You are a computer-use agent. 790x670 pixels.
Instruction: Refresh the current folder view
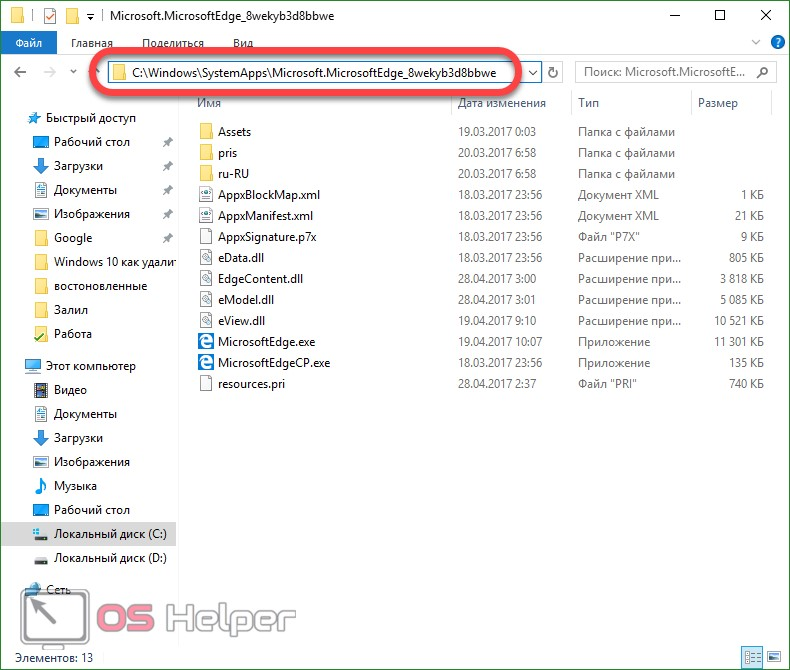[553, 73]
